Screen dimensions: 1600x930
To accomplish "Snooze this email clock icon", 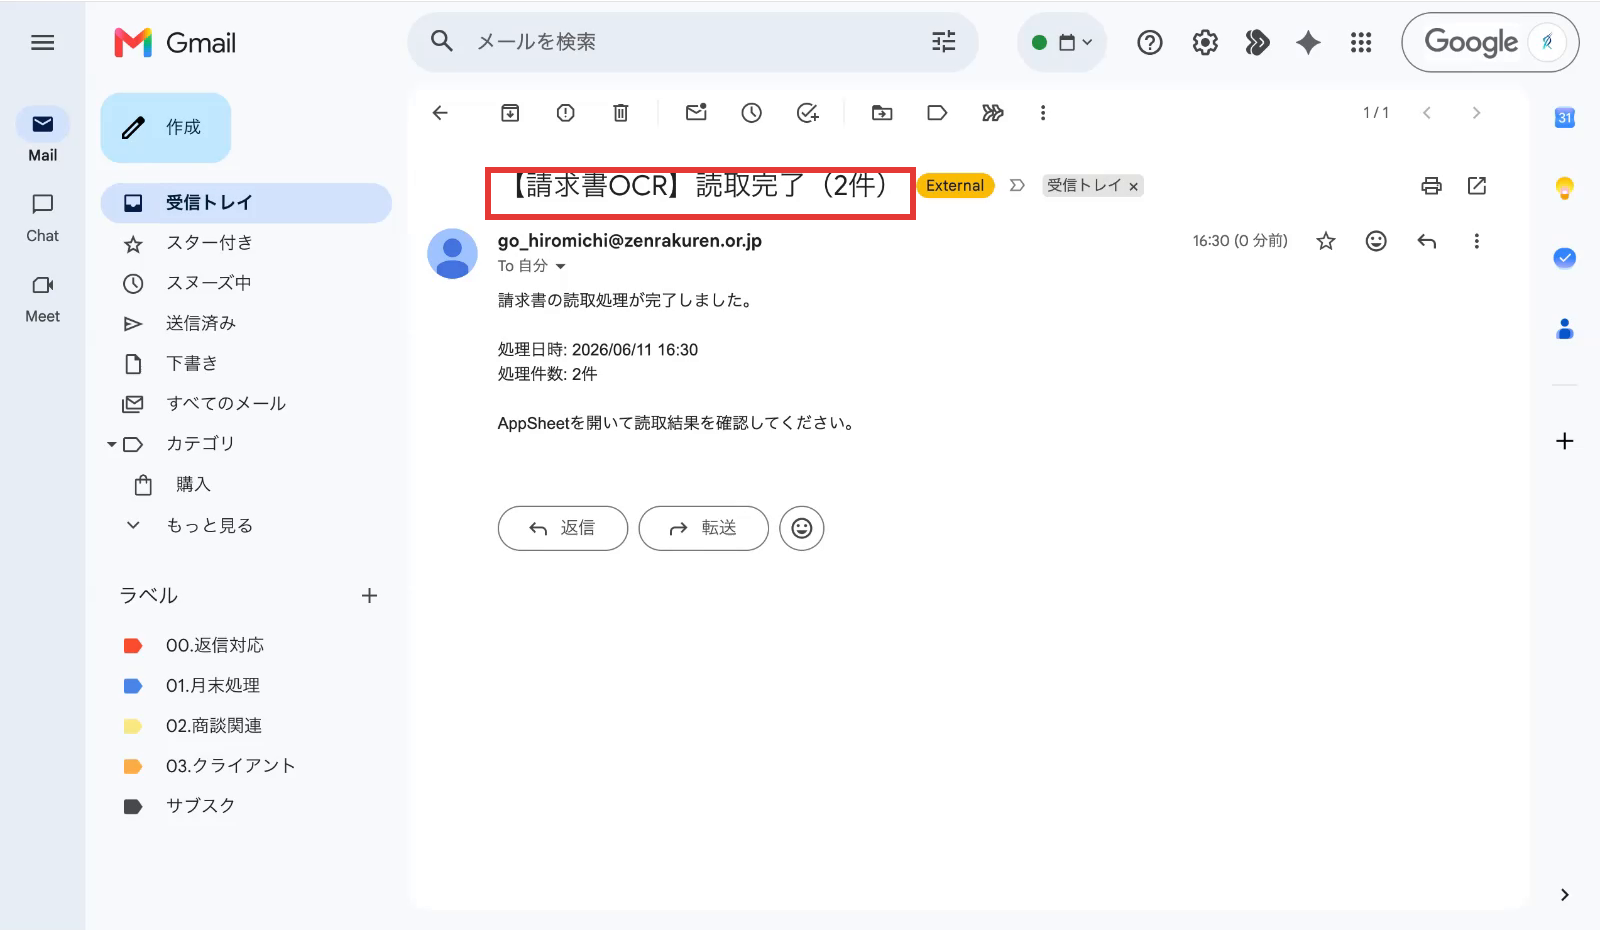I will [751, 113].
